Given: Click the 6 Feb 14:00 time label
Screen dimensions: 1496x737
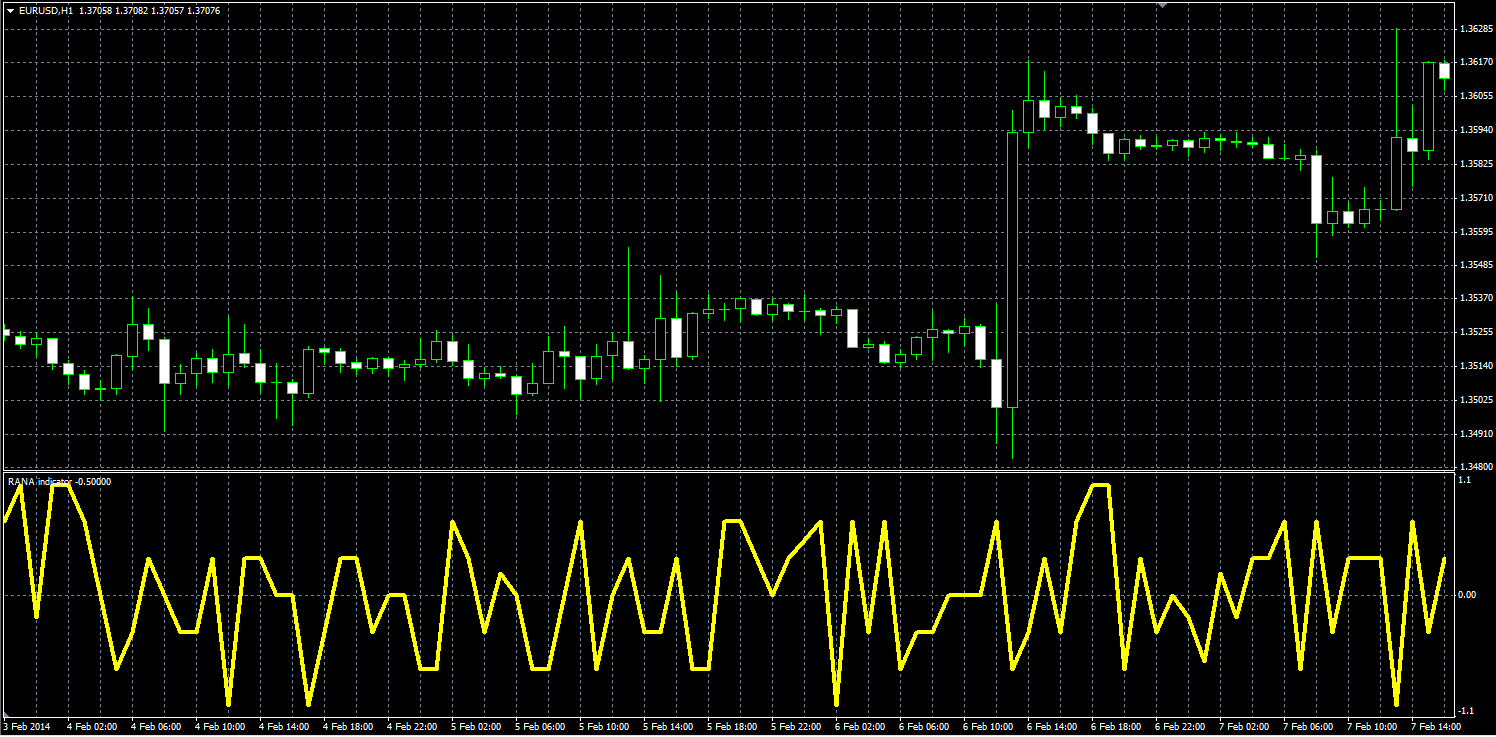Looking at the screenshot, I should tap(1052, 727).
